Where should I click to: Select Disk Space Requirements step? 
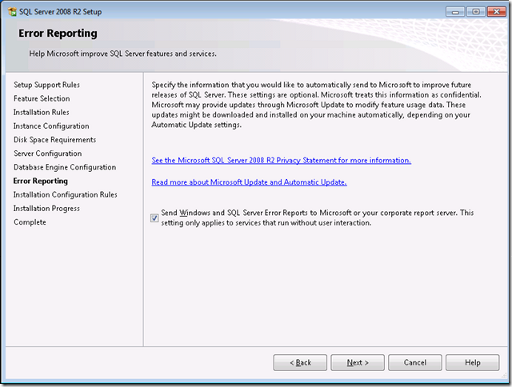click(55, 140)
